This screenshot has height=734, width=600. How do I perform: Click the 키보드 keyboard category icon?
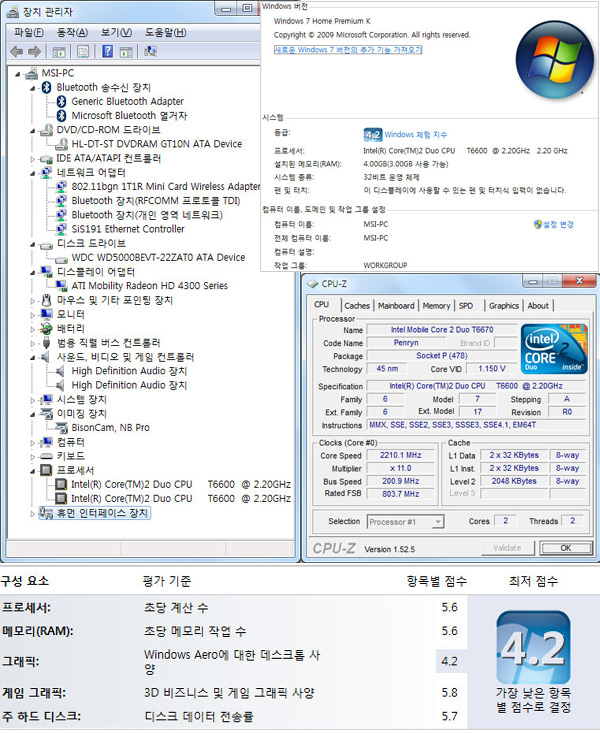coord(46,456)
